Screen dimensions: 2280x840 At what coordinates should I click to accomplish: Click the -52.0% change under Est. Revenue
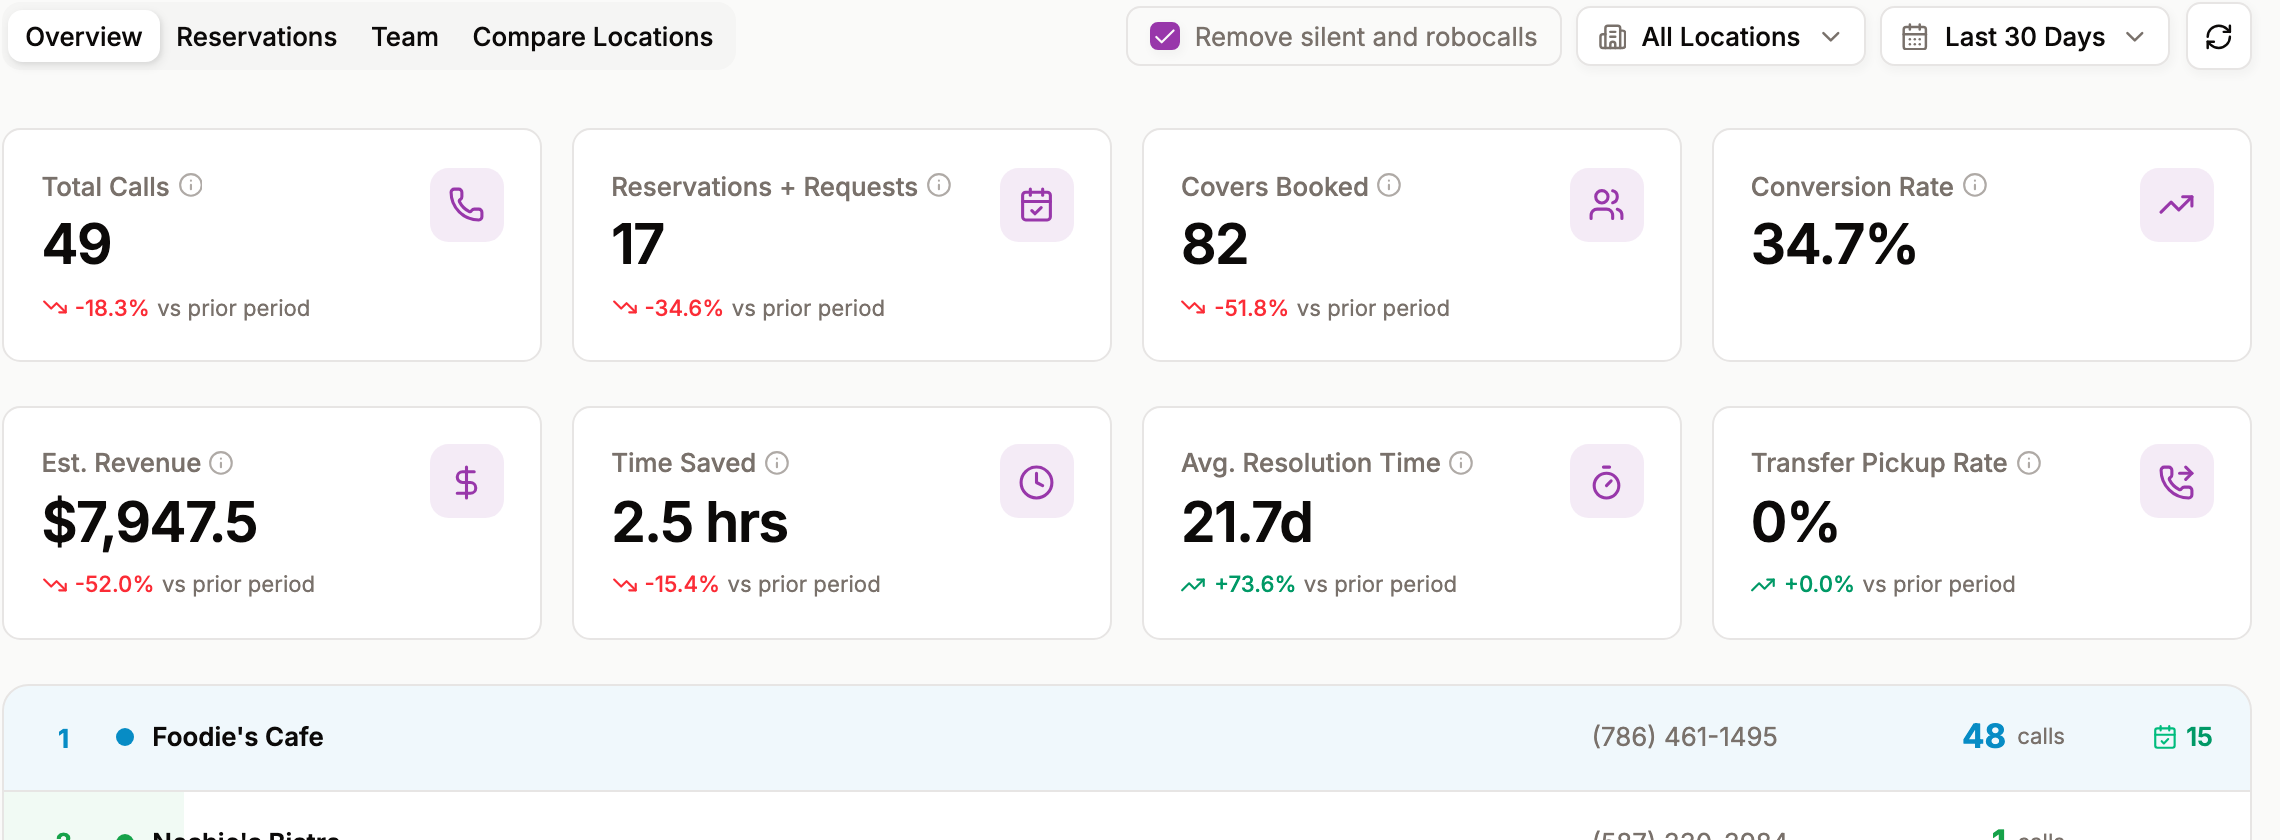pos(114,584)
